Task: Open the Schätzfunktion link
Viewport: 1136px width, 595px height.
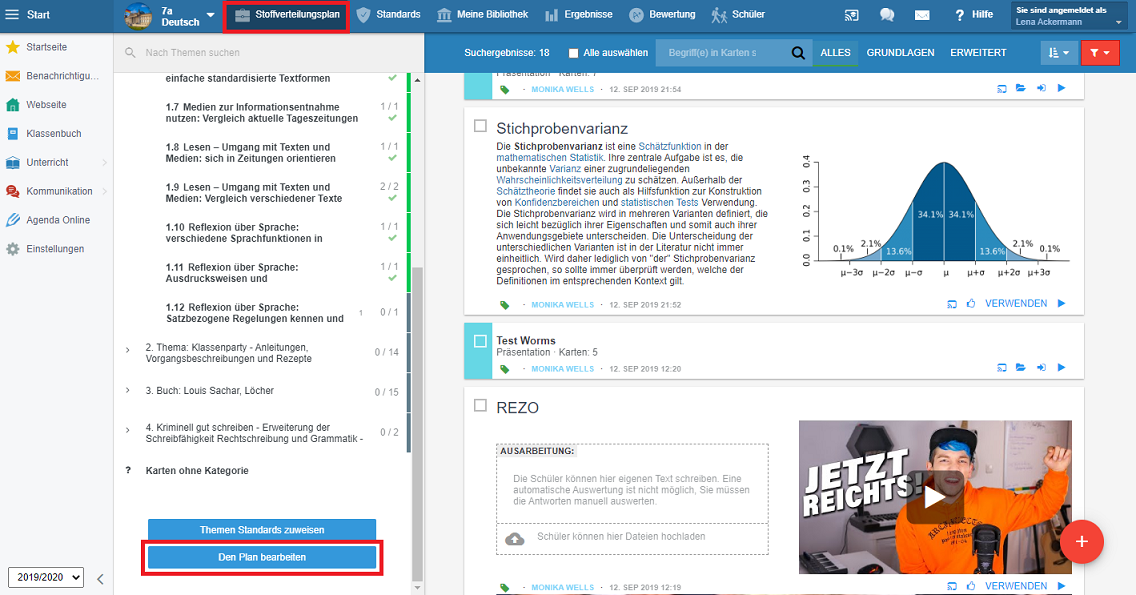Action: 669,146
